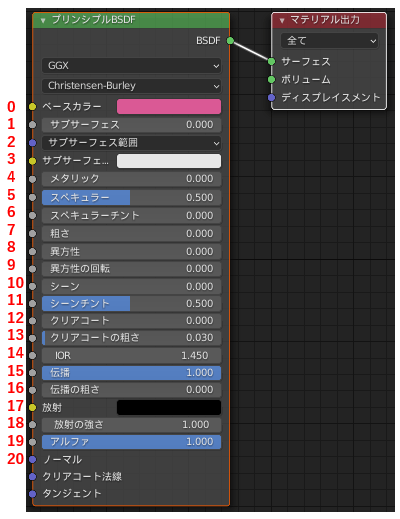Click the アルファ slider at 1.000
Viewport: 400px width, 519px height.
(131, 442)
